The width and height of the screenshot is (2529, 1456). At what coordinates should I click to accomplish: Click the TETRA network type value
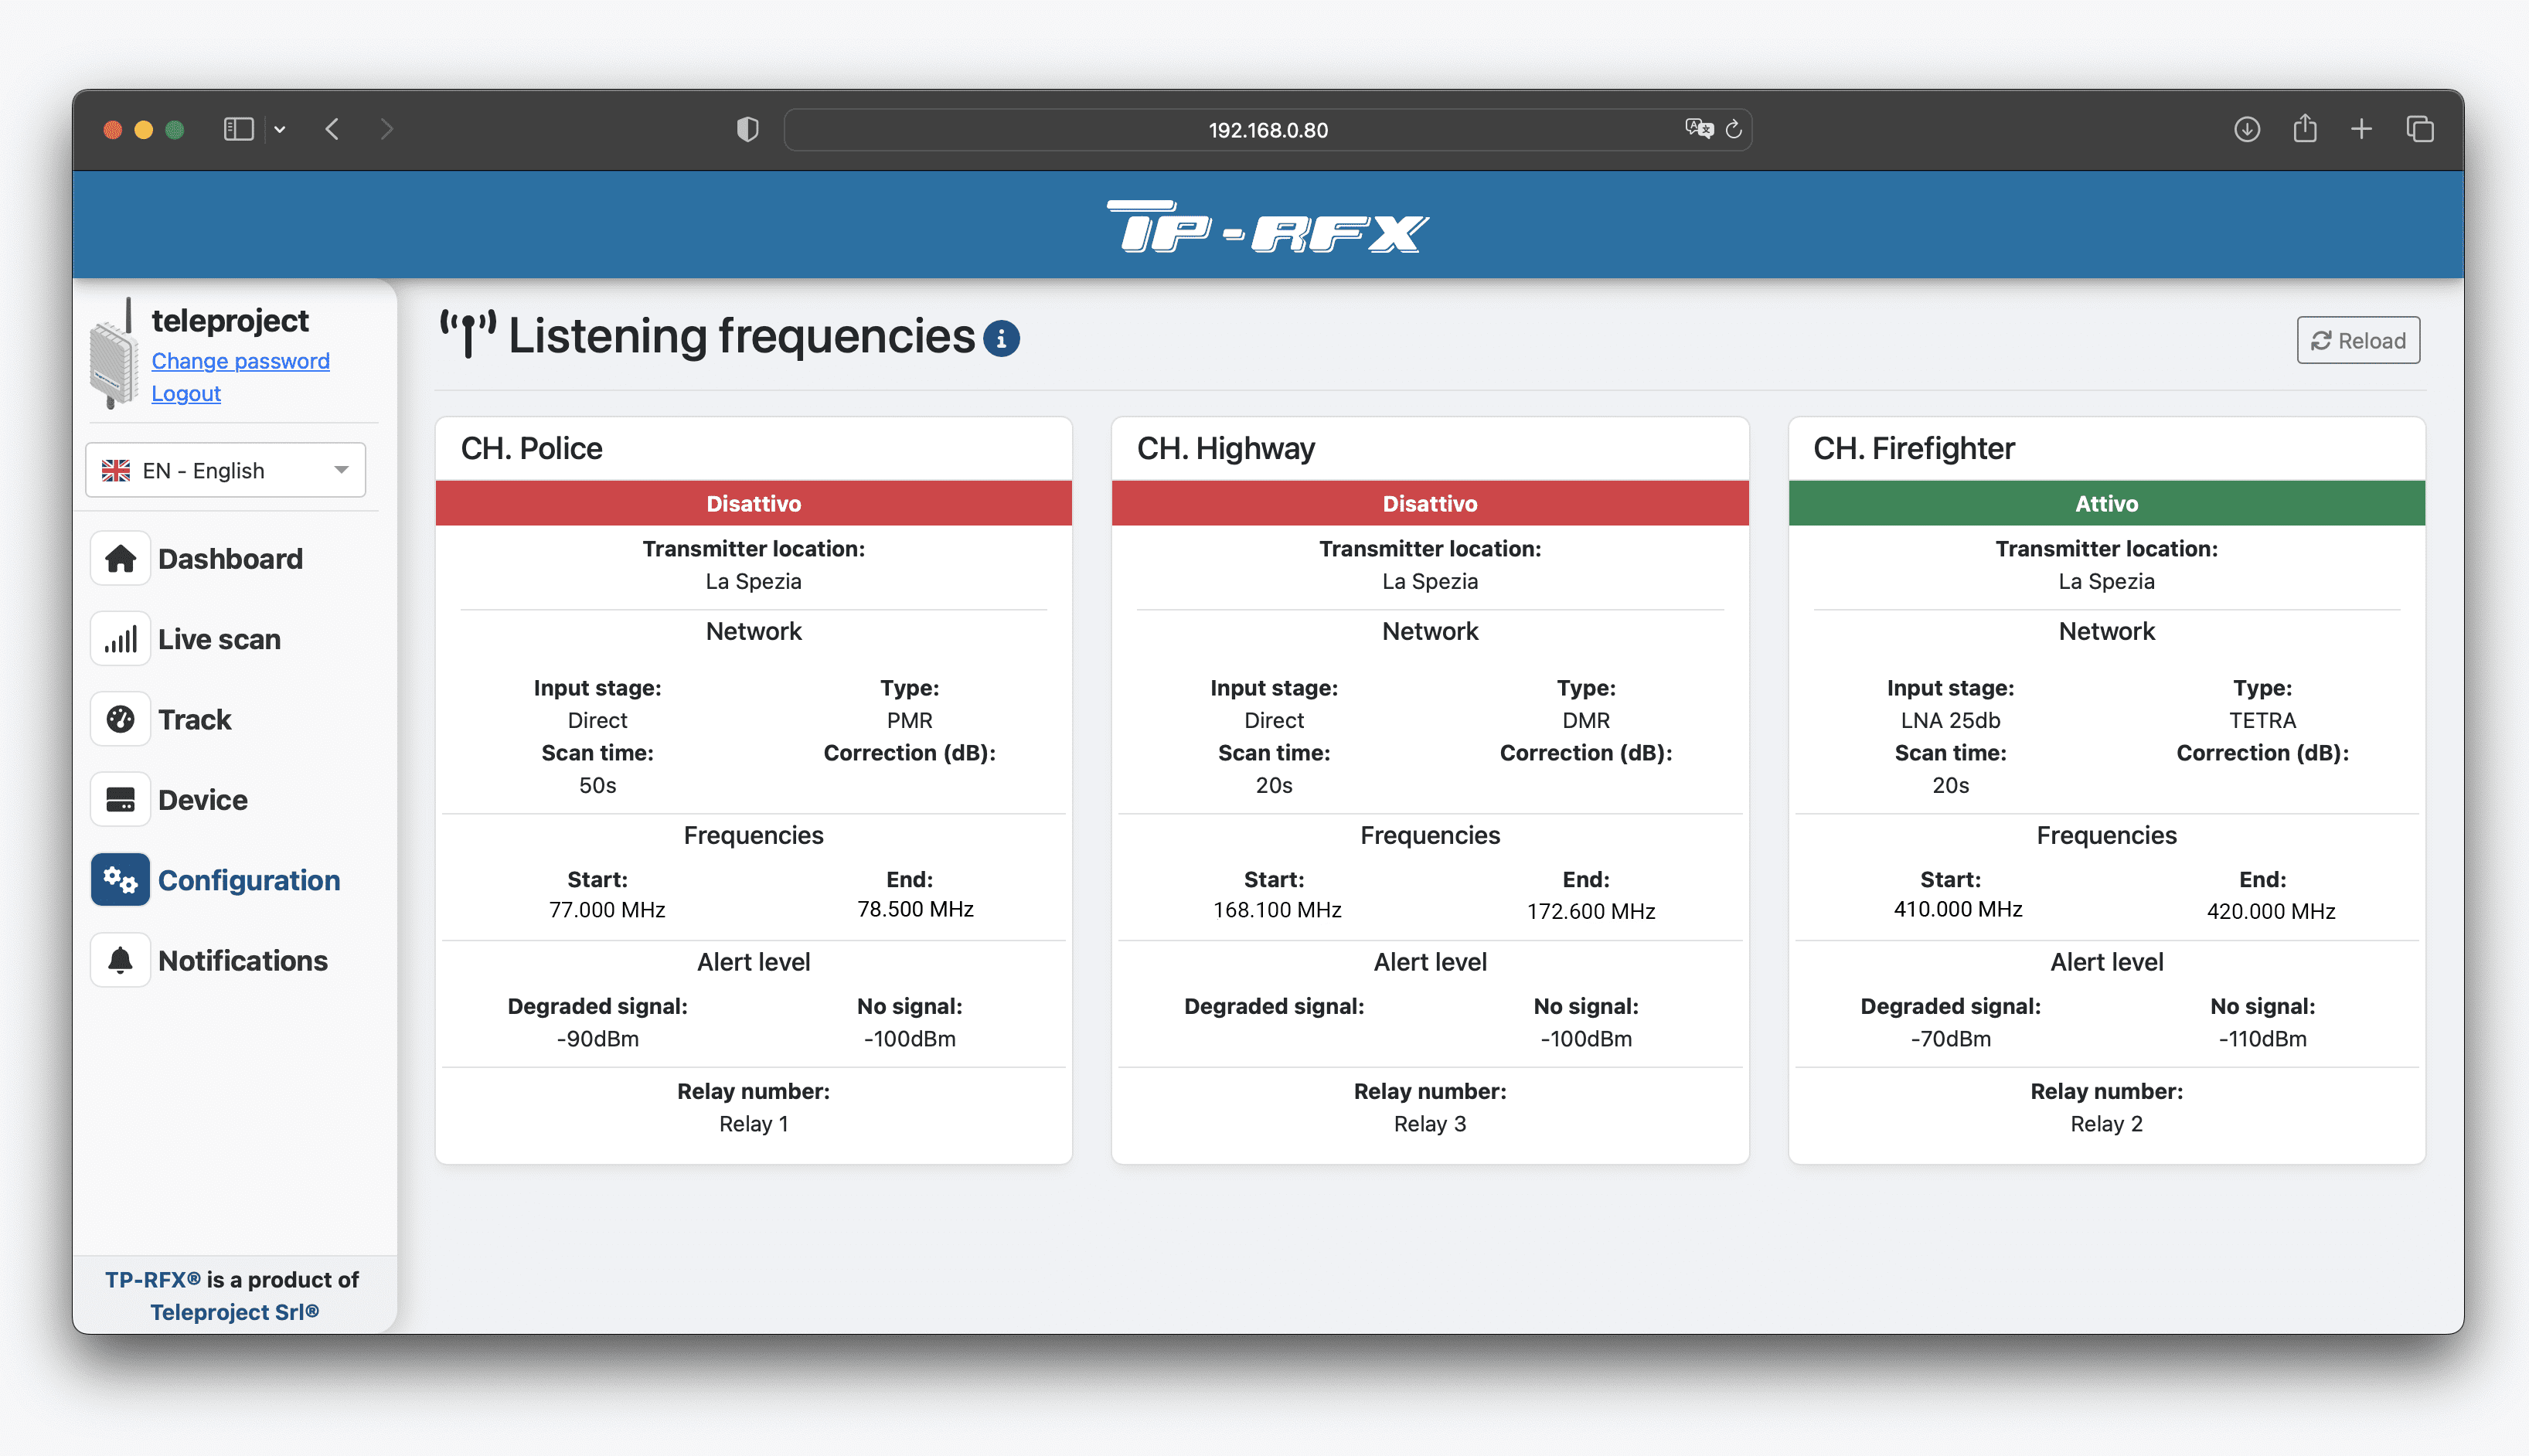tap(2262, 720)
